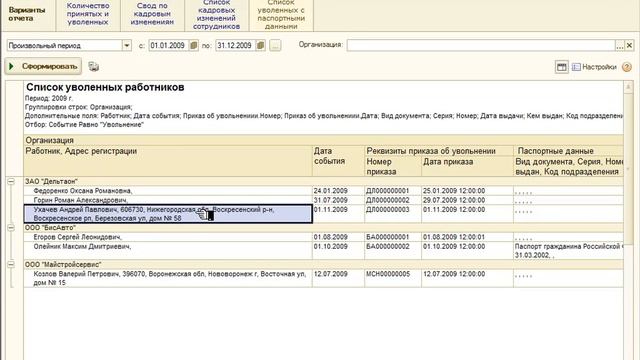Select row Козлов Валерий Петрович
640x360 pixels.
[168, 278]
